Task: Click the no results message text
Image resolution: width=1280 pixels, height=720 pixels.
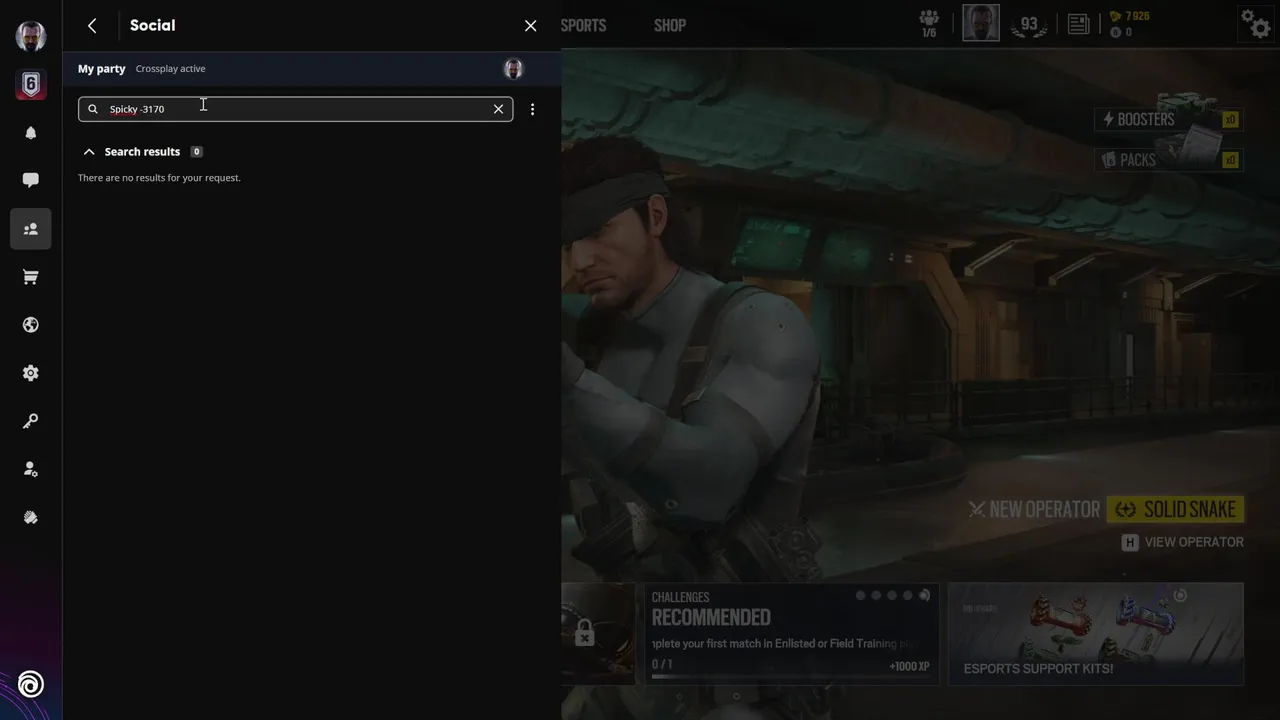Action: [x=159, y=178]
